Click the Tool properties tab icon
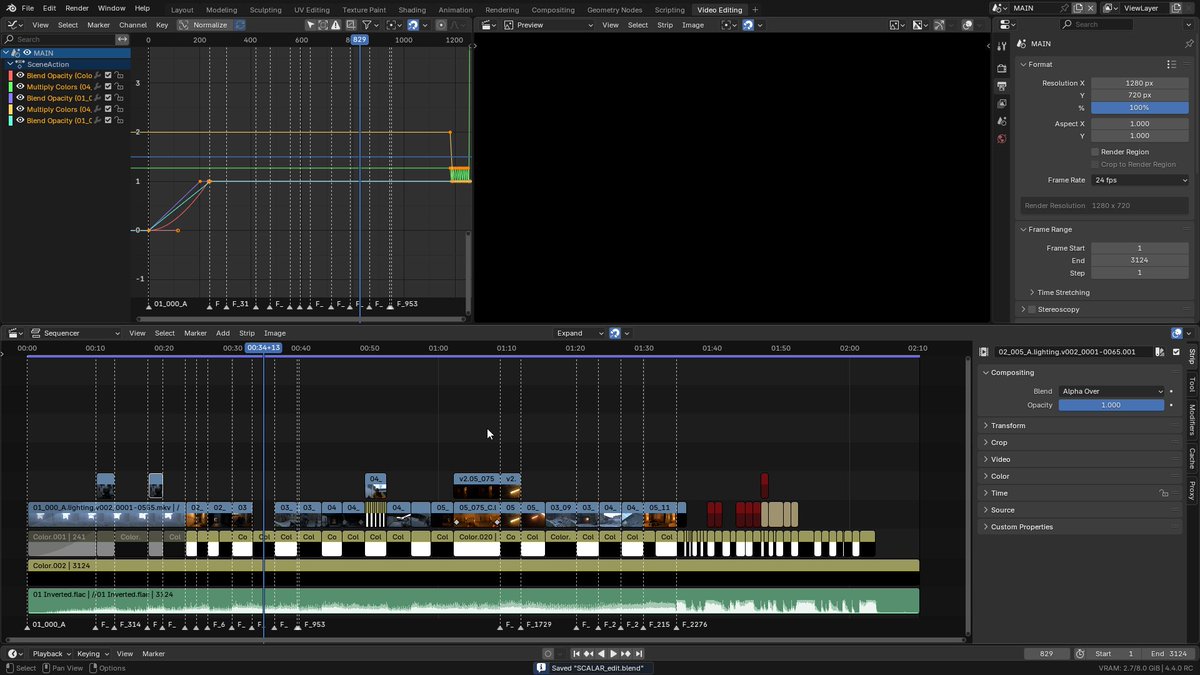 click(x=1002, y=44)
